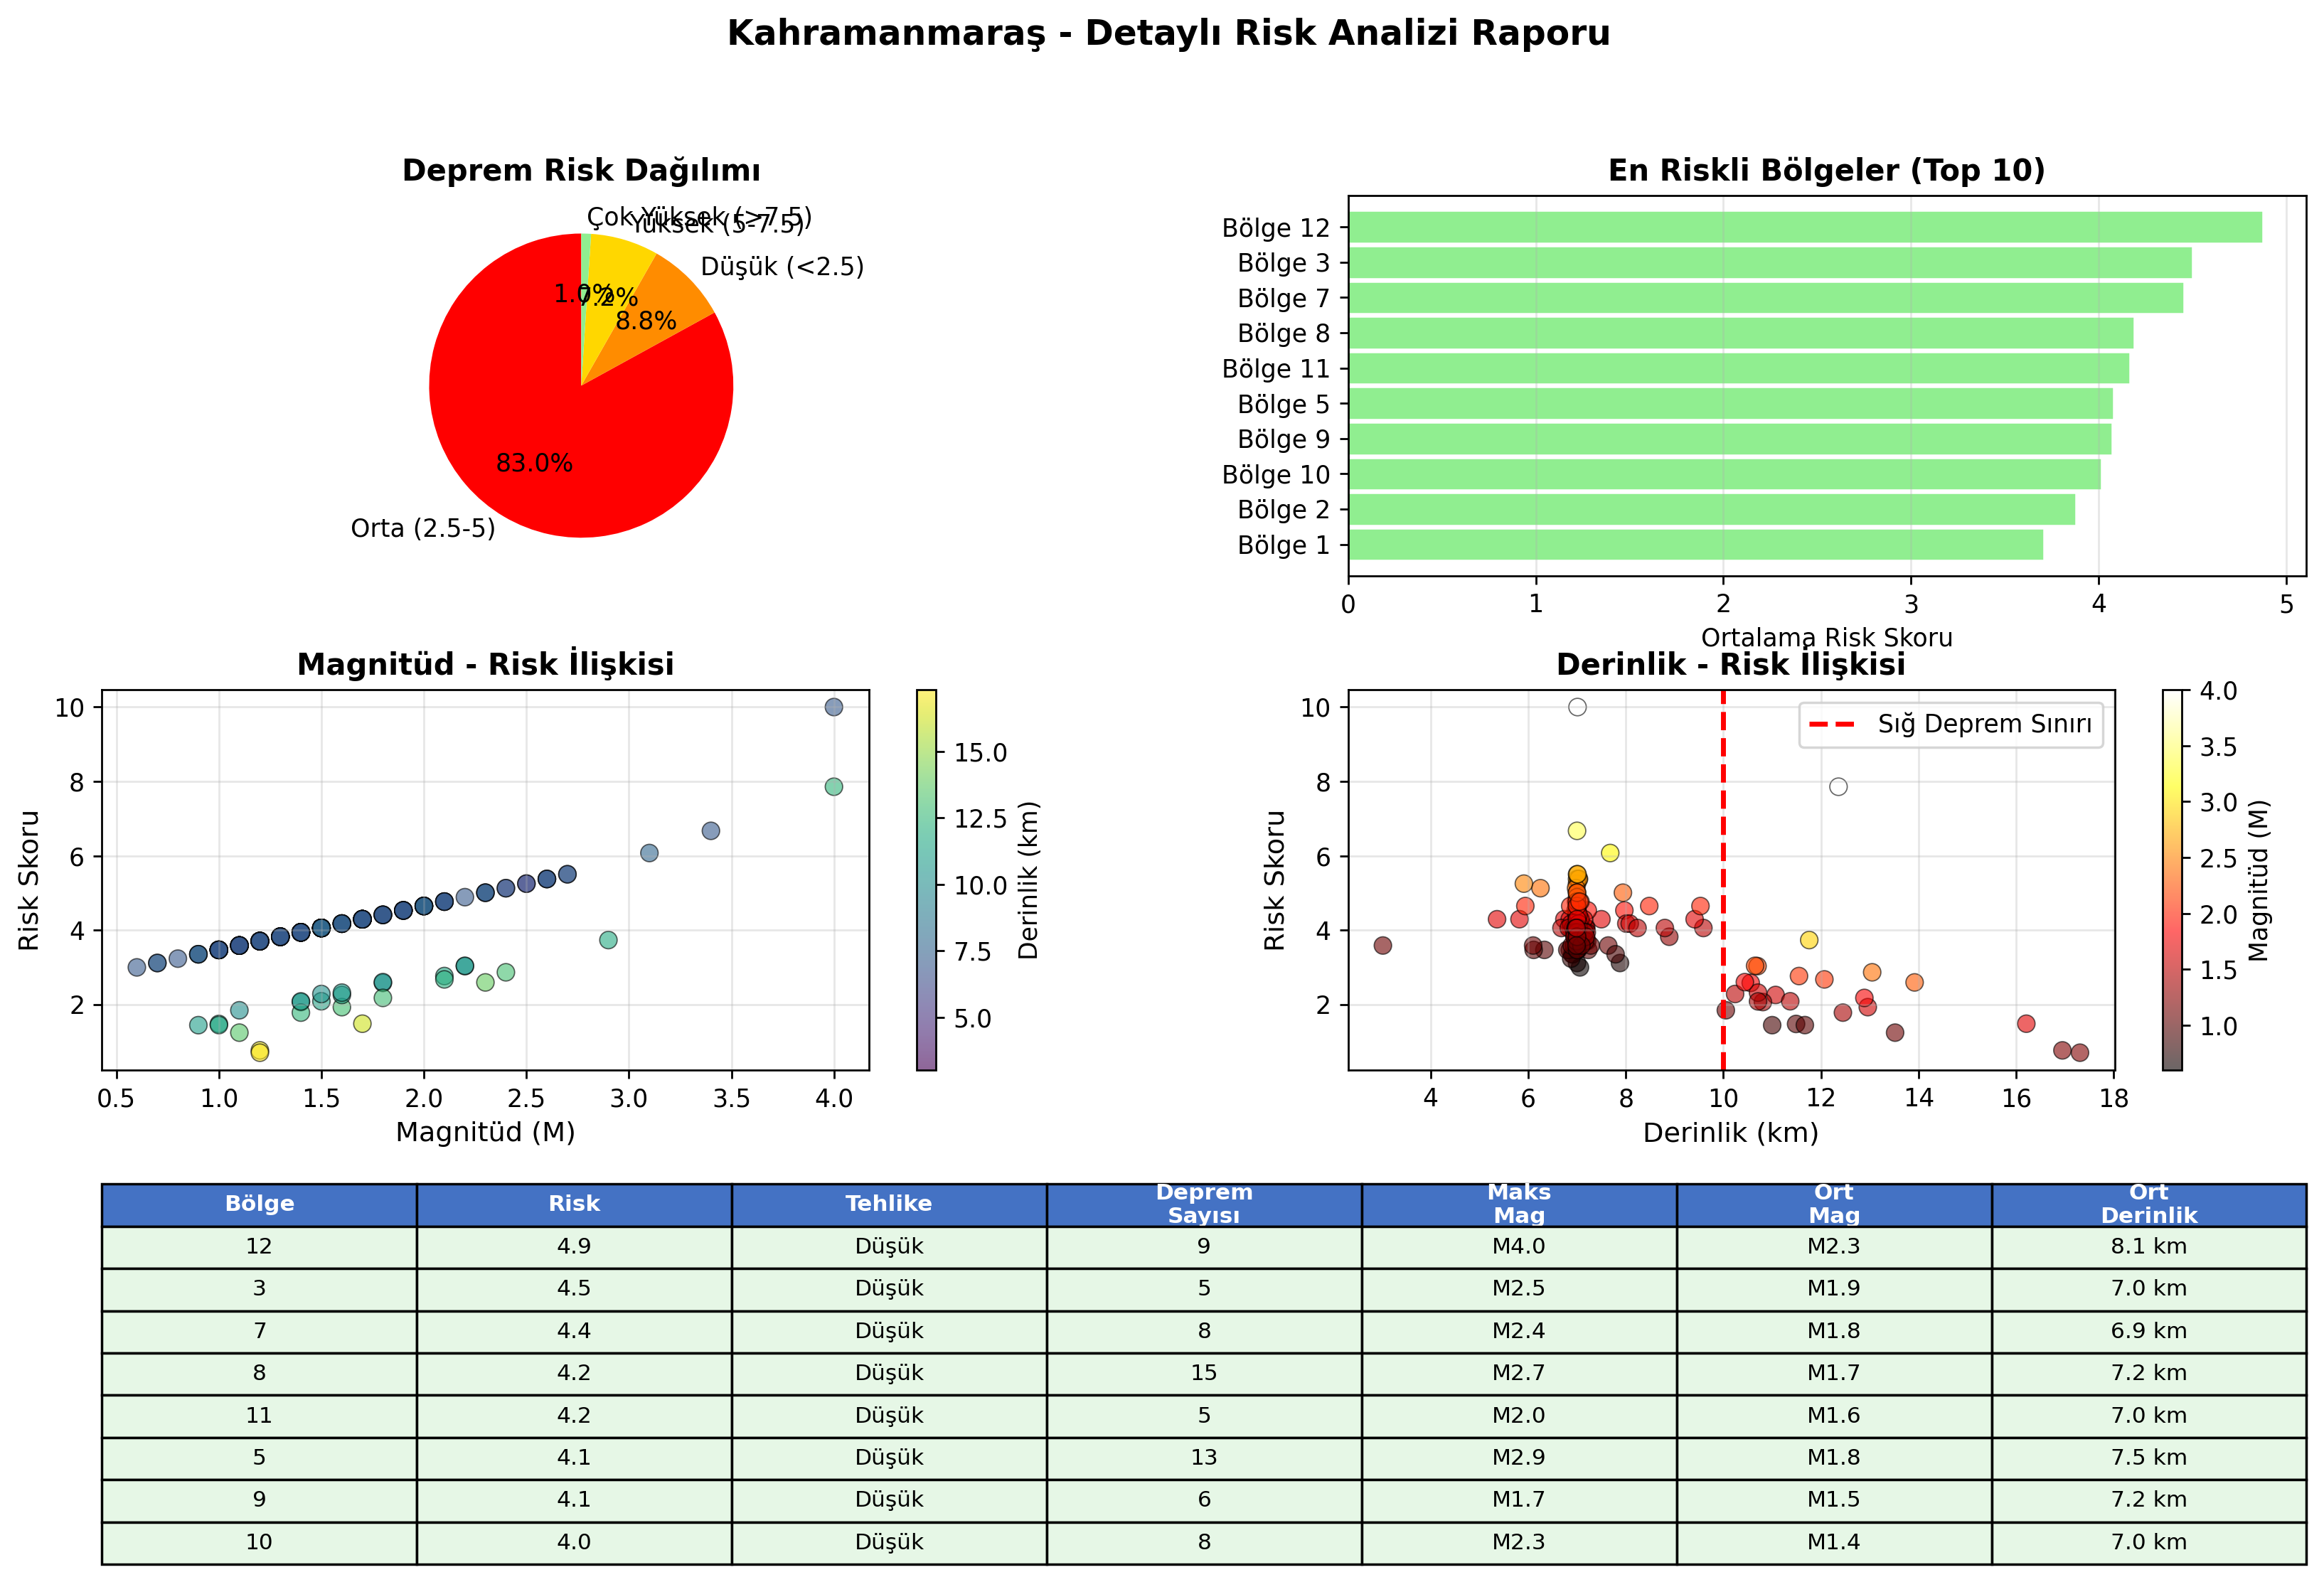Click the M1.5 Ort Mag cell

click(x=1834, y=1501)
